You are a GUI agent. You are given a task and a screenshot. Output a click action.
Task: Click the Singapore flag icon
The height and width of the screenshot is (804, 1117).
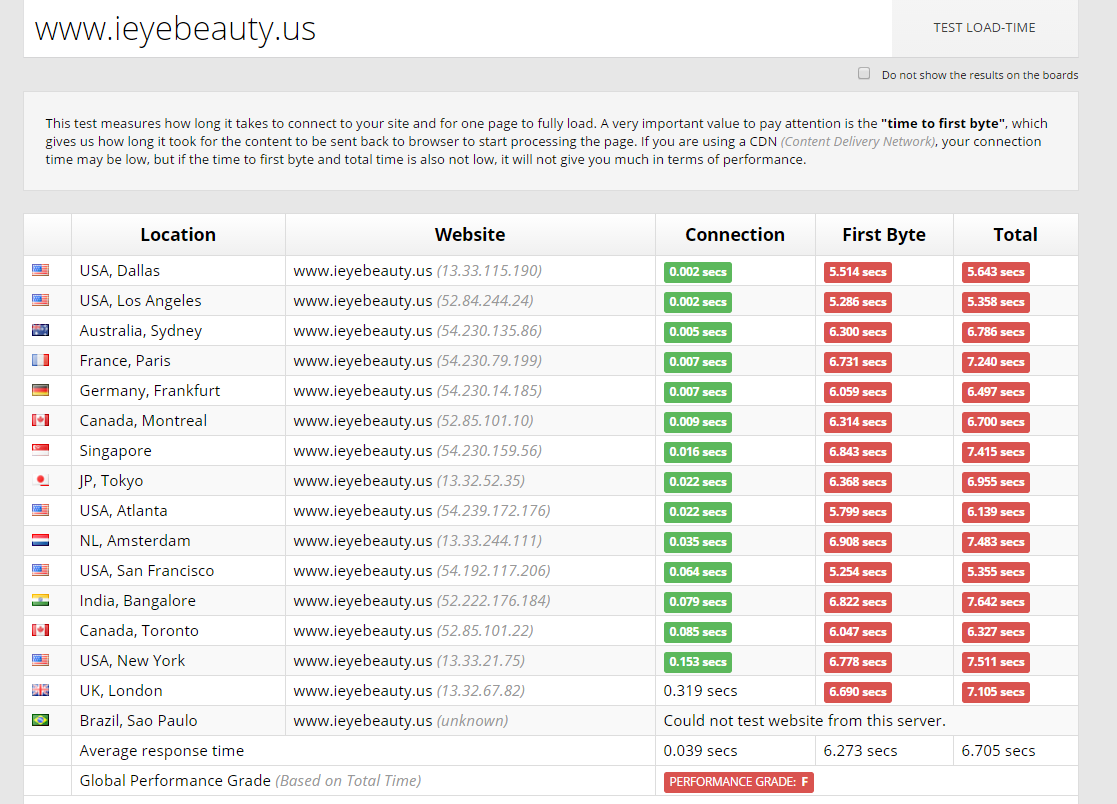click(40, 451)
